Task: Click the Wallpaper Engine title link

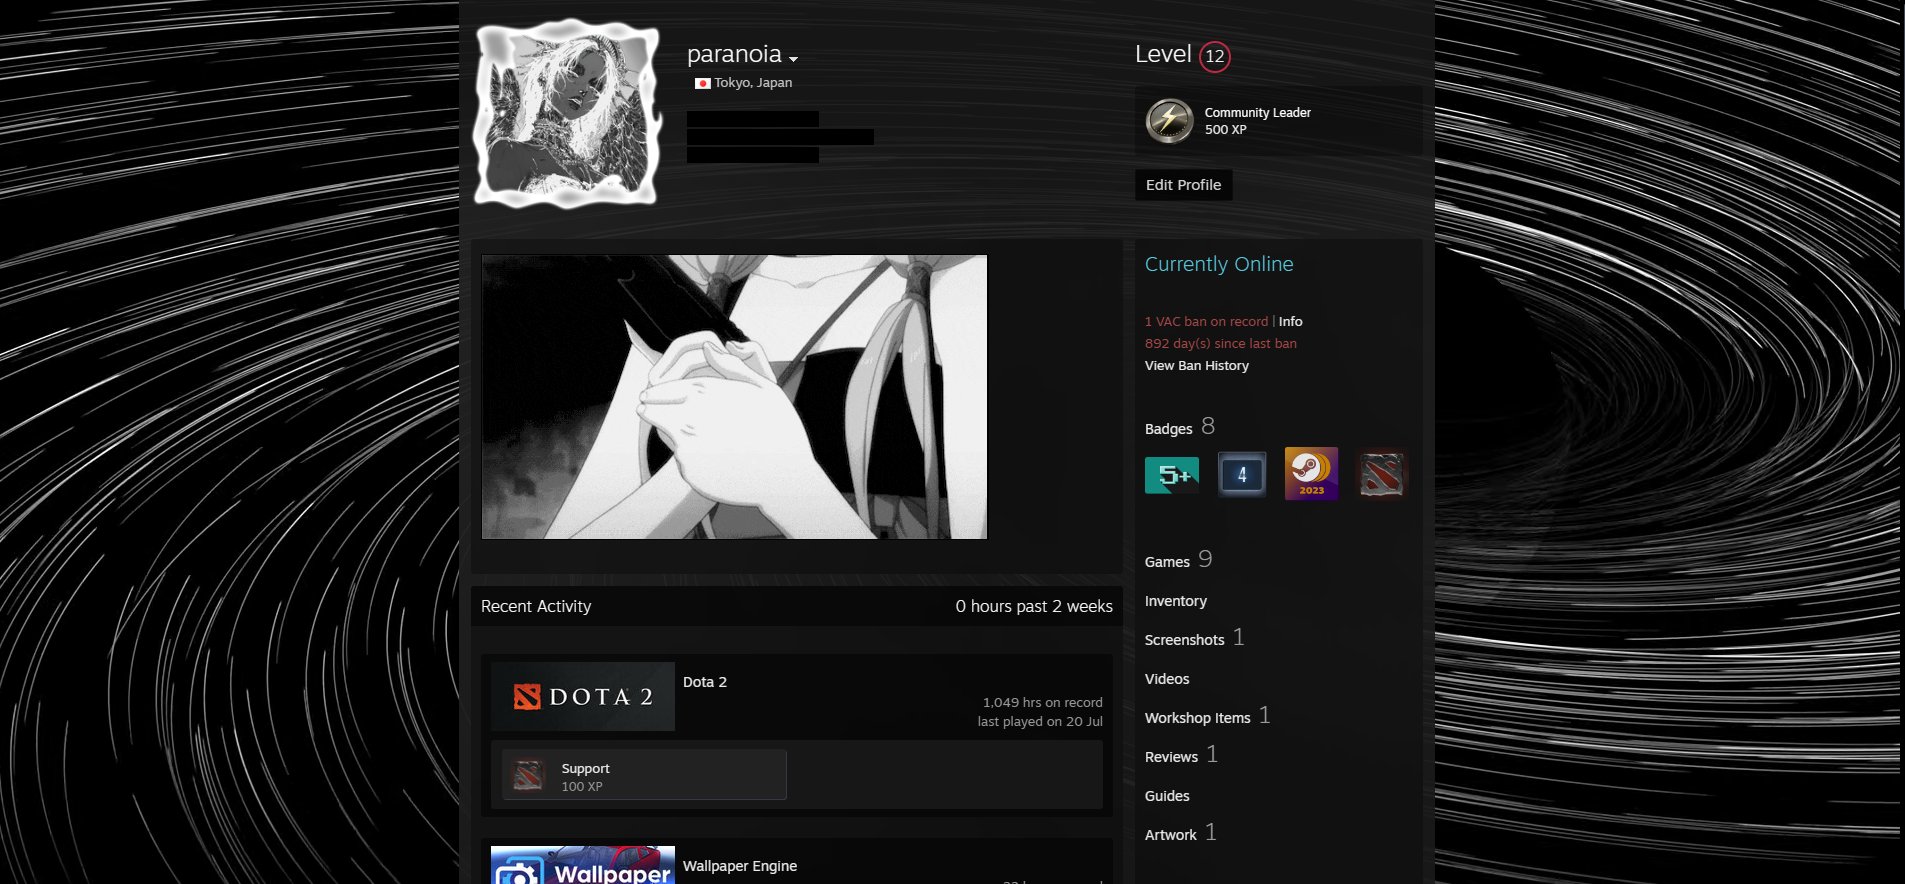Action: (739, 866)
